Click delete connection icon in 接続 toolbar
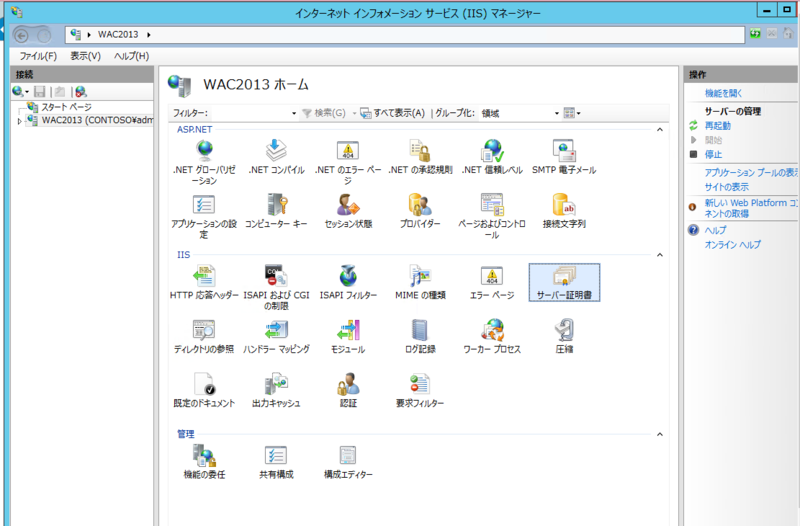800x526 pixels. tap(80, 91)
